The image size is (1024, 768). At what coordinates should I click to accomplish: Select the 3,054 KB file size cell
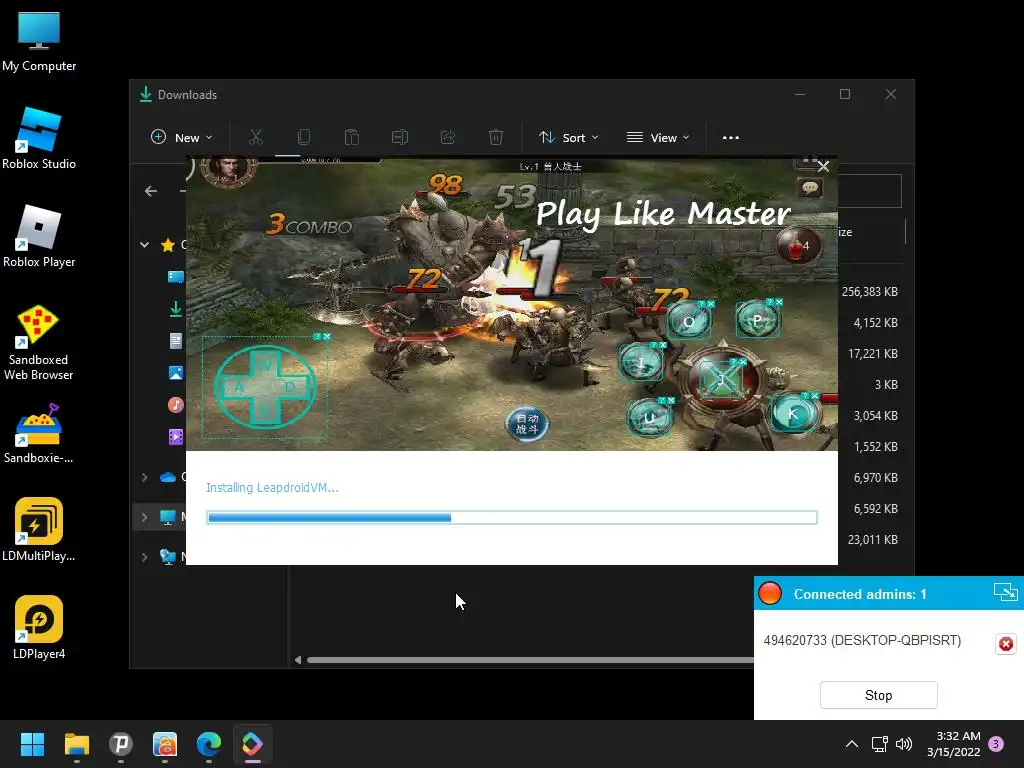tap(875, 415)
